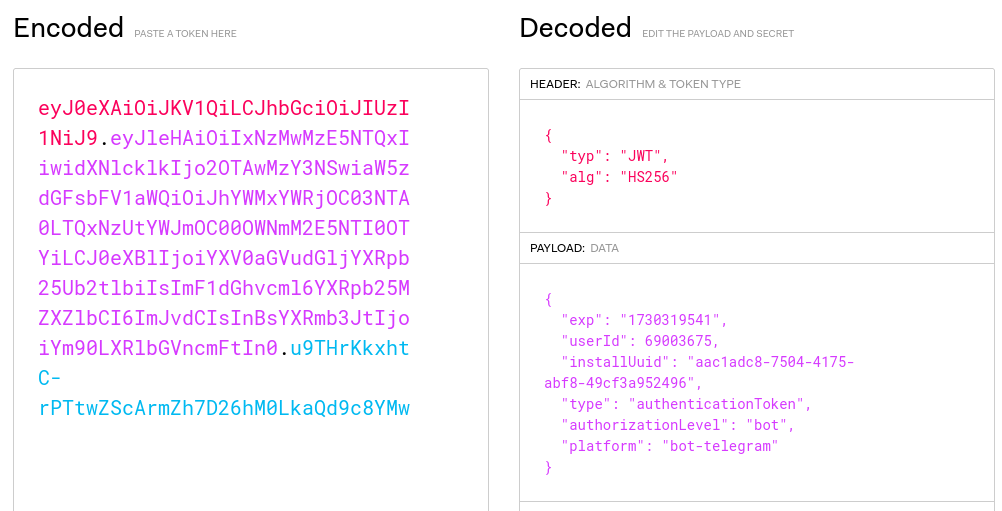1002x511 pixels.
Task: Place cursor on the "alg": "HS256" line
Action: (619, 177)
